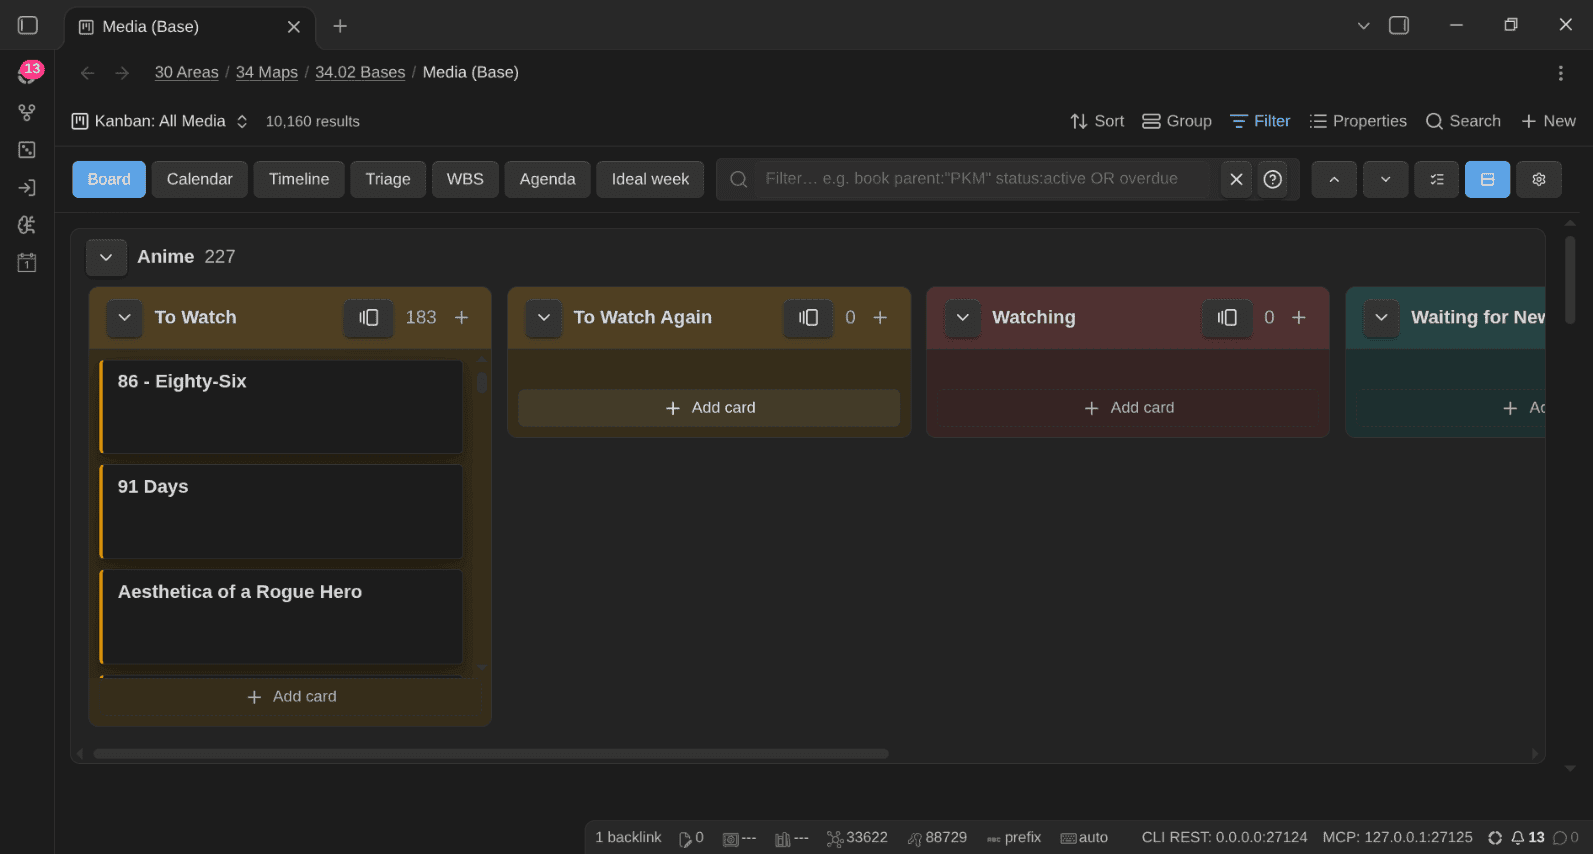Click the horizontal scrollbar of the board
Screen dimensions: 1593x854
[x=490, y=753]
